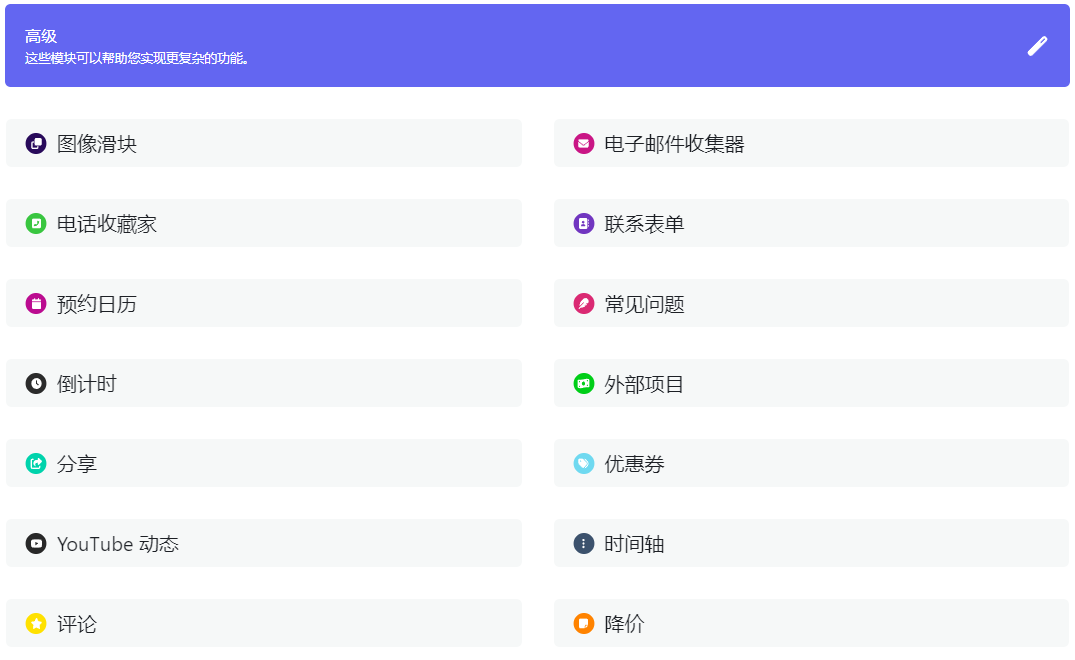Click the 电子邮件收集器 envelope icon

584,144
